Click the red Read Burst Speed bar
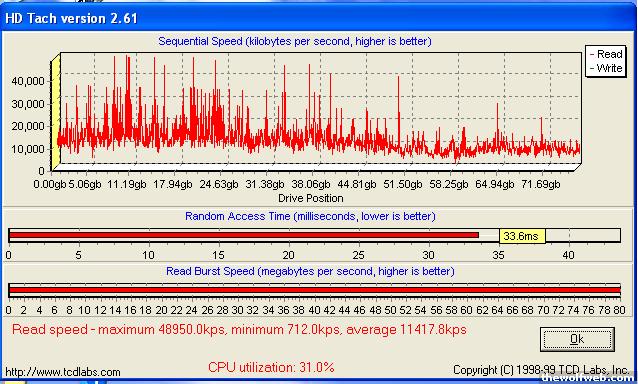This screenshot has height=384, width=638. click(x=315, y=290)
